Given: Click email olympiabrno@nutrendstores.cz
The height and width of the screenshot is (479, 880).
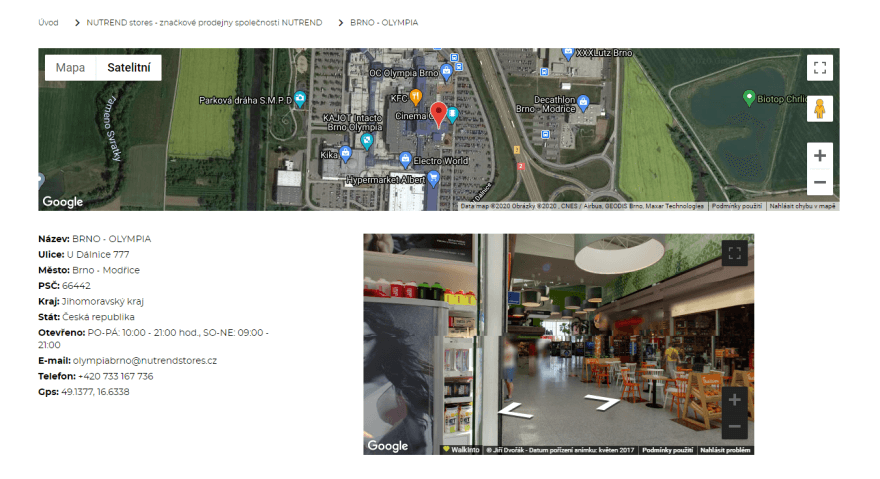Looking at the screenshot, I should coord(145,361).
